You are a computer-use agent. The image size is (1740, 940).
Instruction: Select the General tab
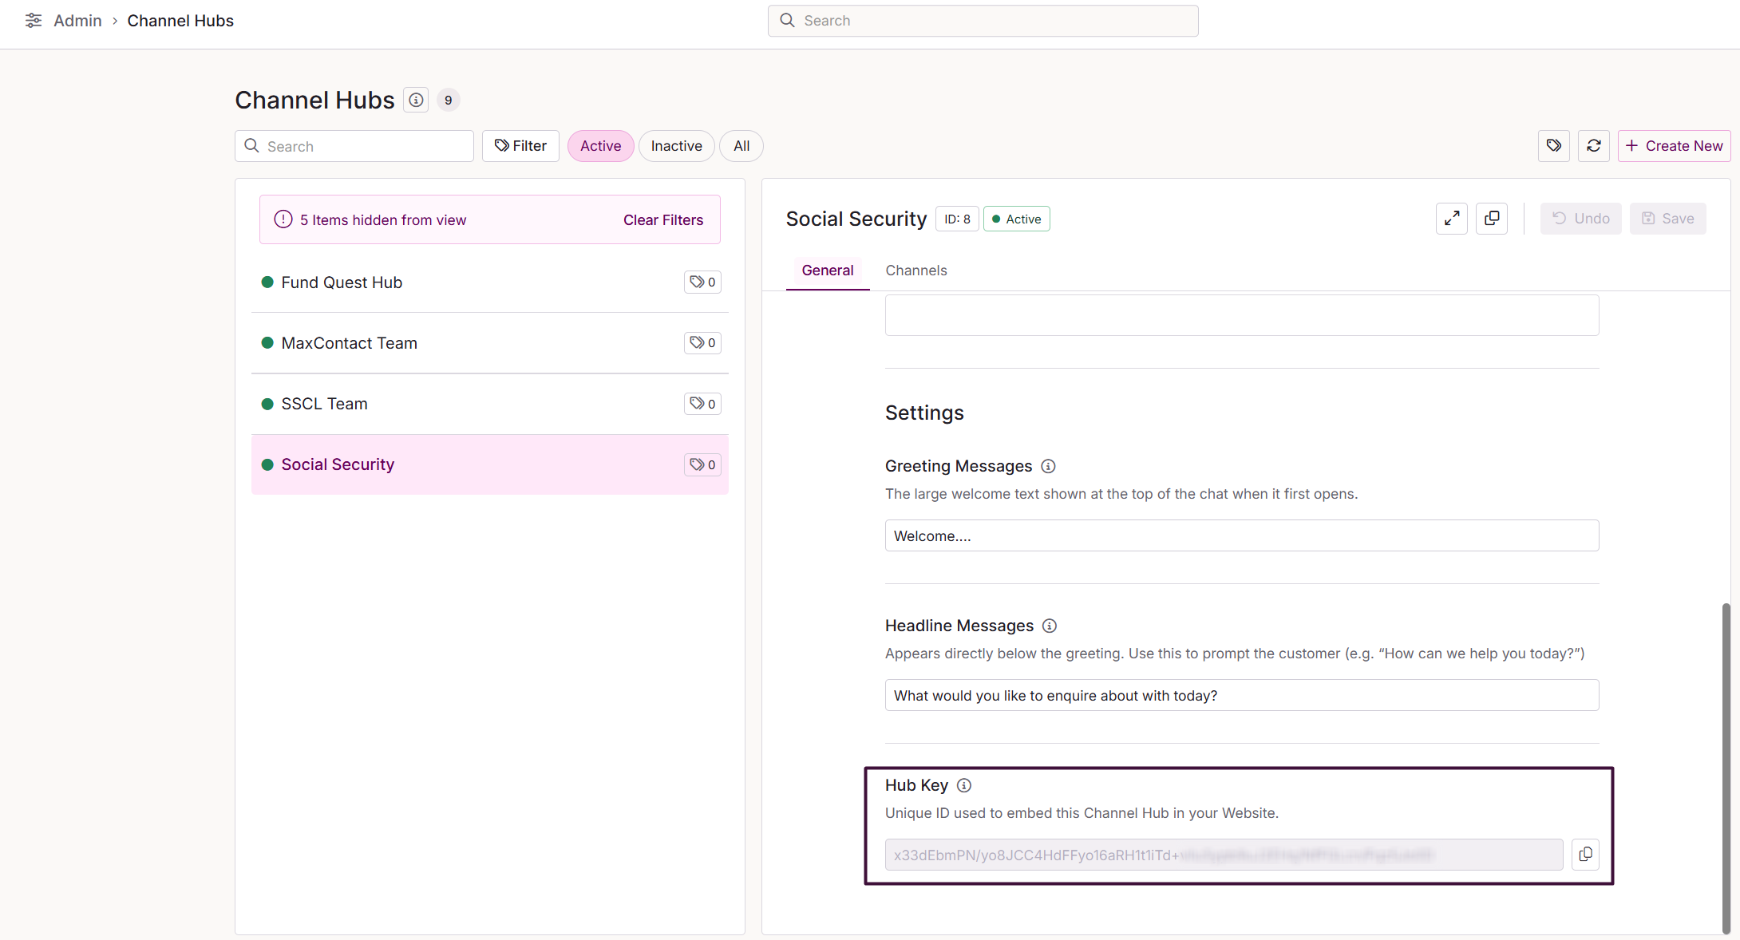827,270
